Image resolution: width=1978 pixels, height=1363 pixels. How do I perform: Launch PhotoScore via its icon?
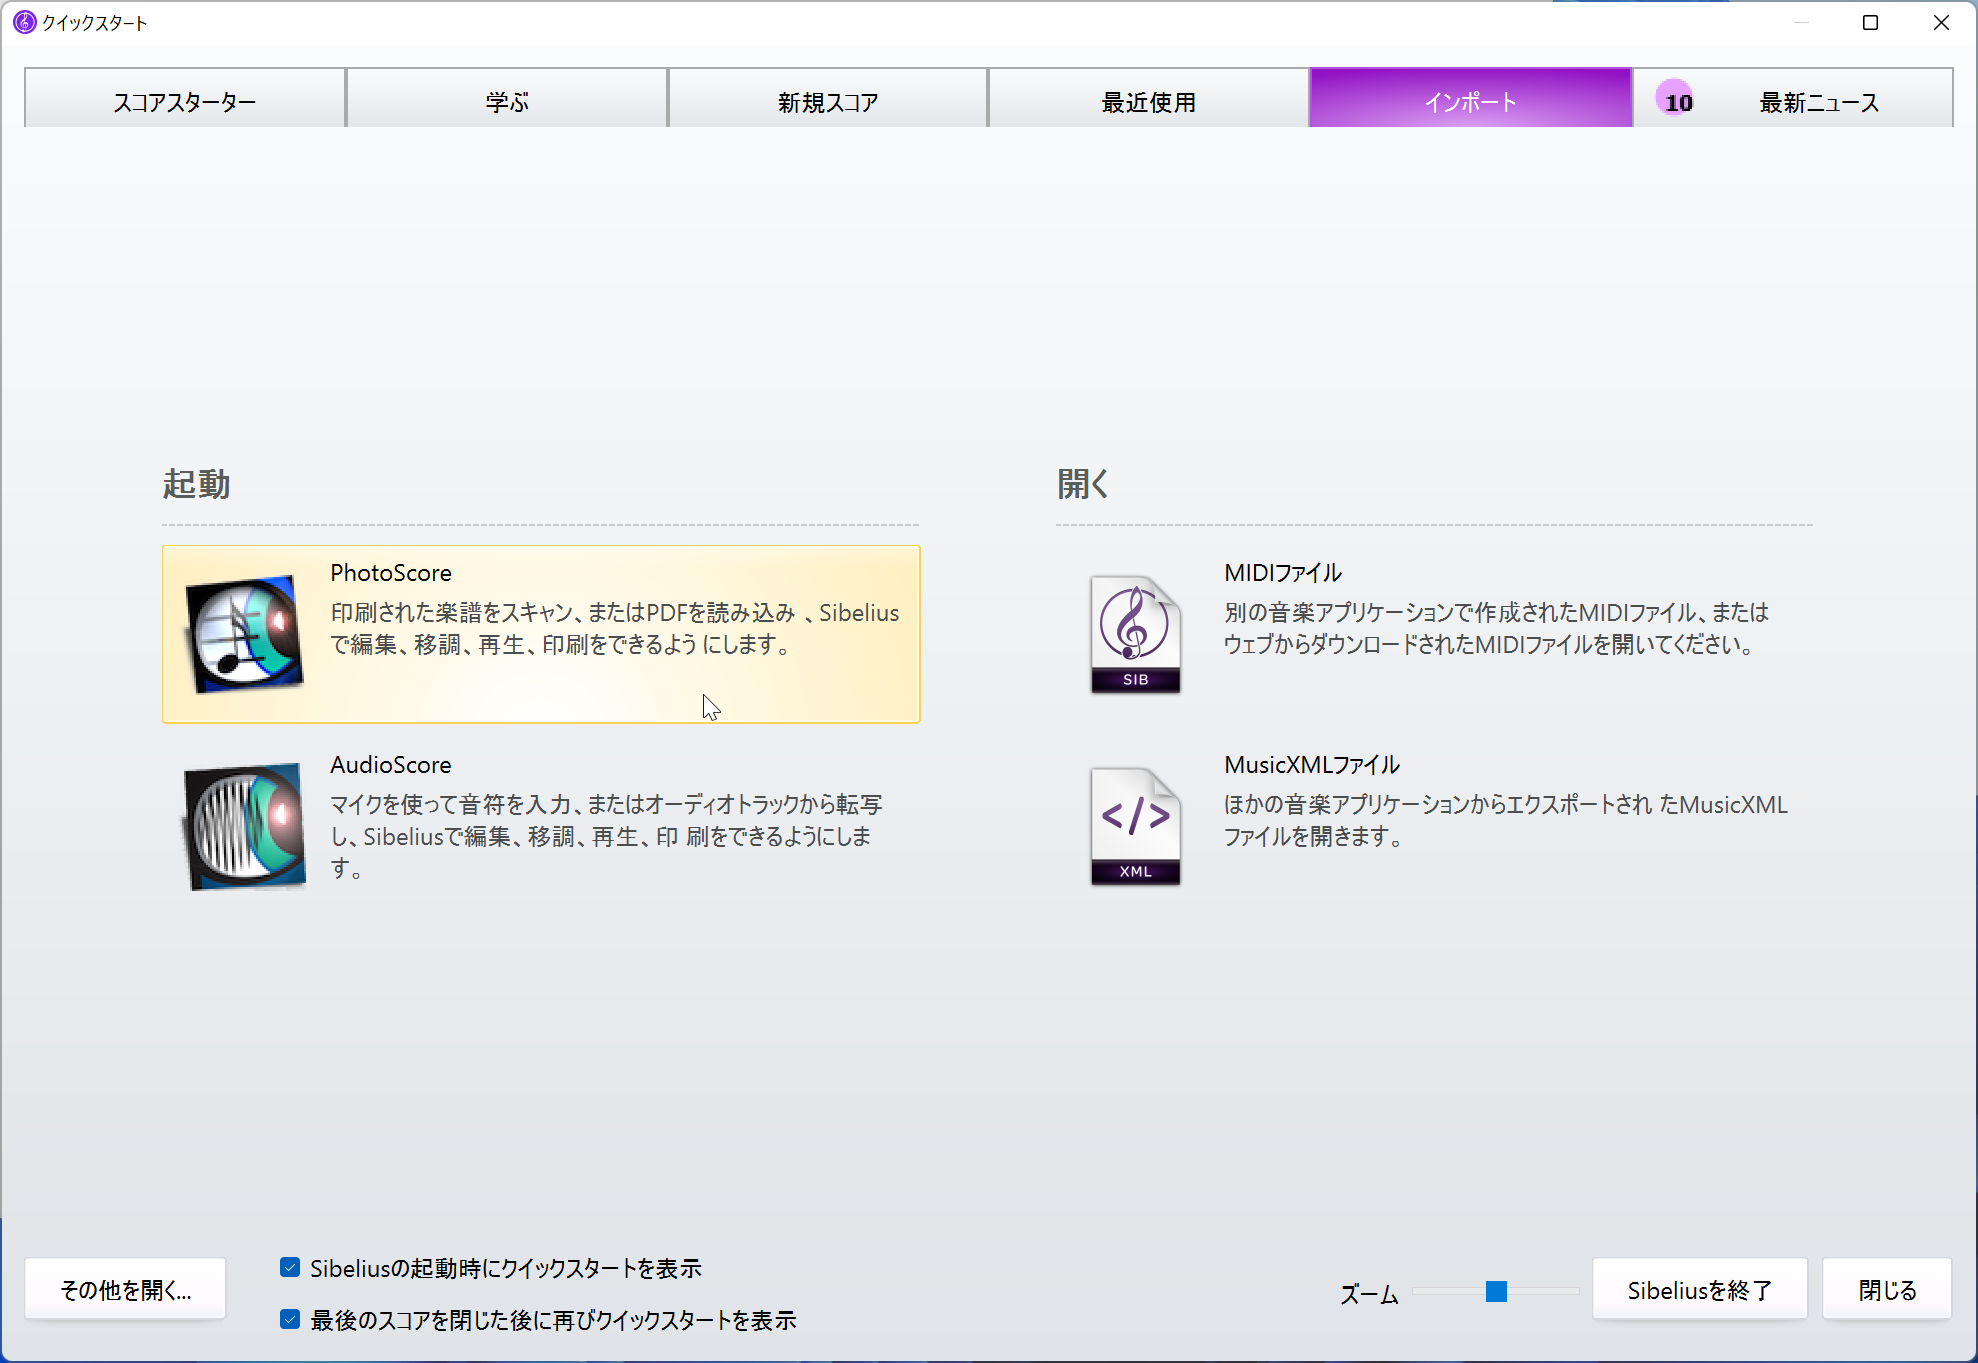tap(244, 634)
